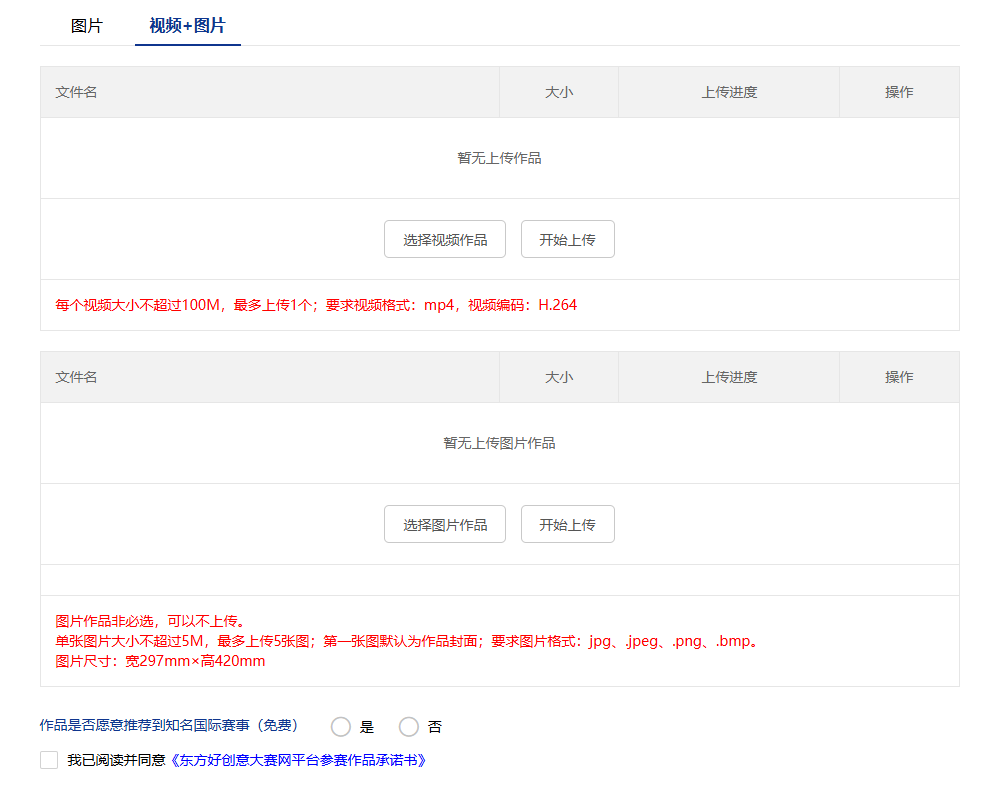Select the 视频+图片 tab
Screen dimensions: 993x789
[187, 26]
